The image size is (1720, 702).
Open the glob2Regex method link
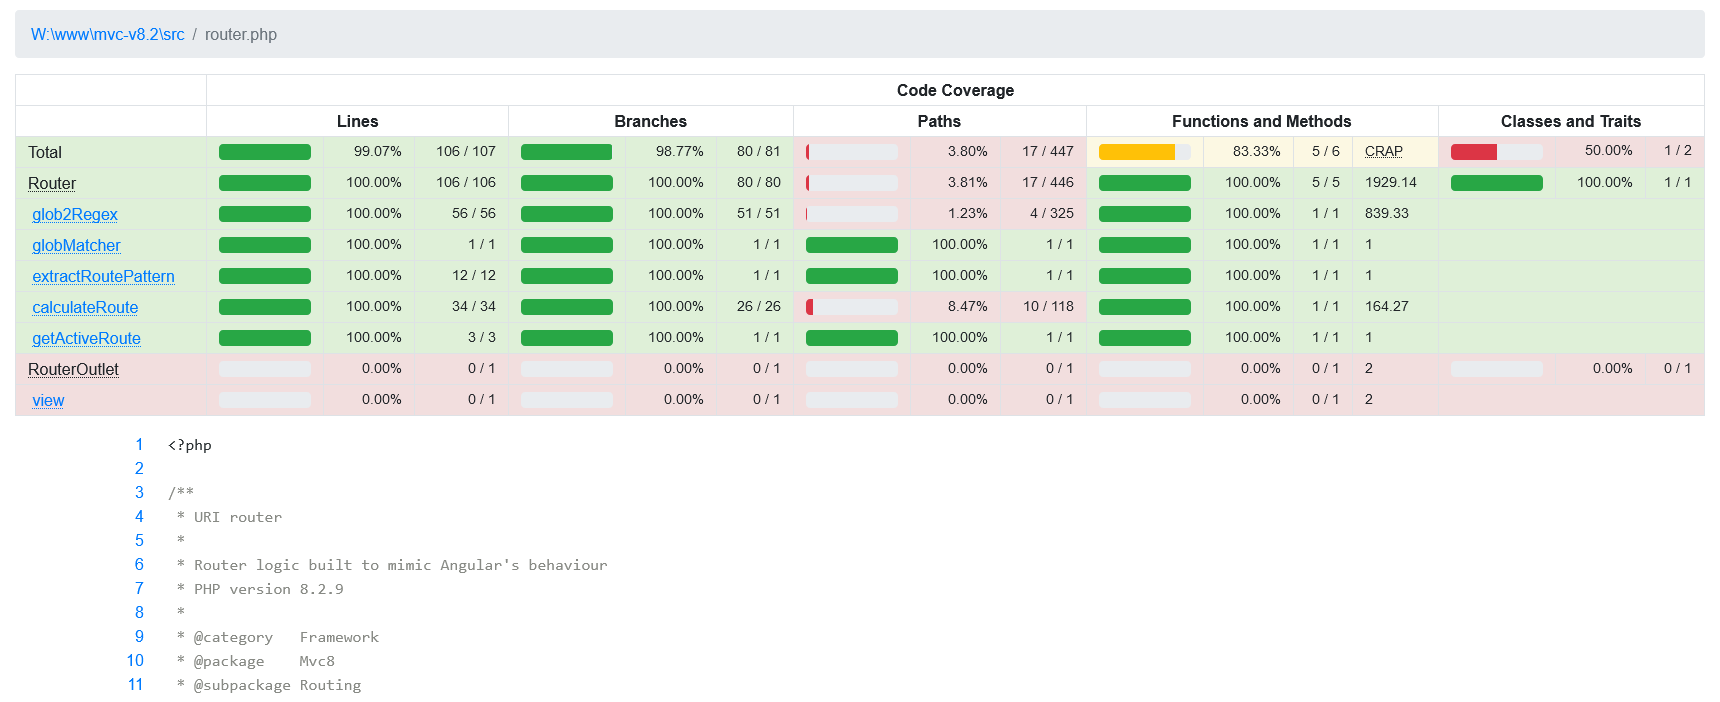coord(75,214)
